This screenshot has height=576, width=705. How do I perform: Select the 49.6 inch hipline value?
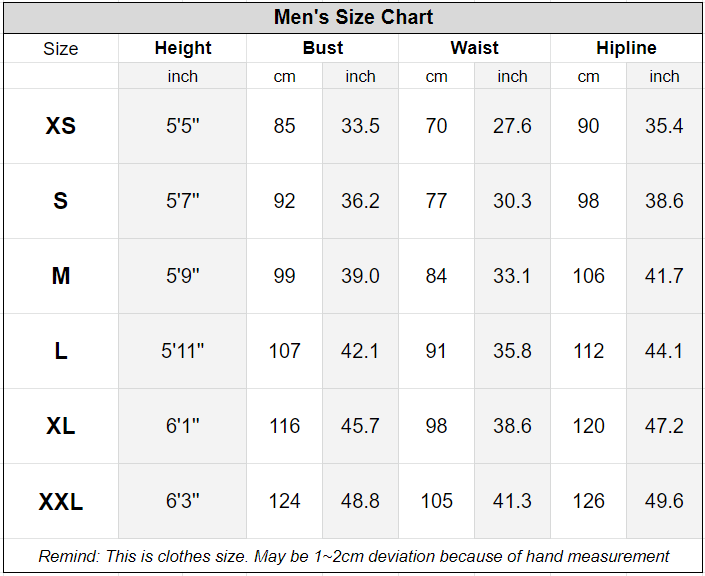[664, 501]
